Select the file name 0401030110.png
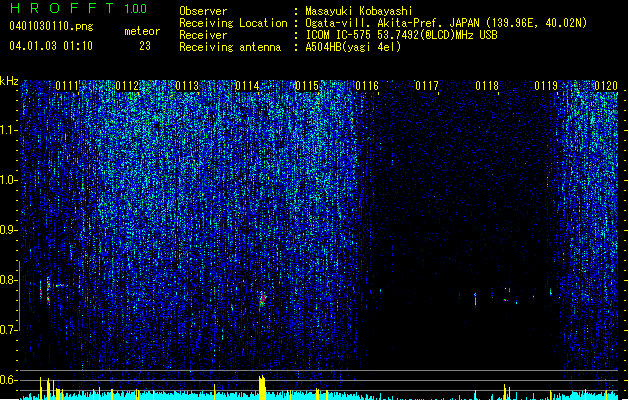Screen dimensions: 629x400 point(51,26)
